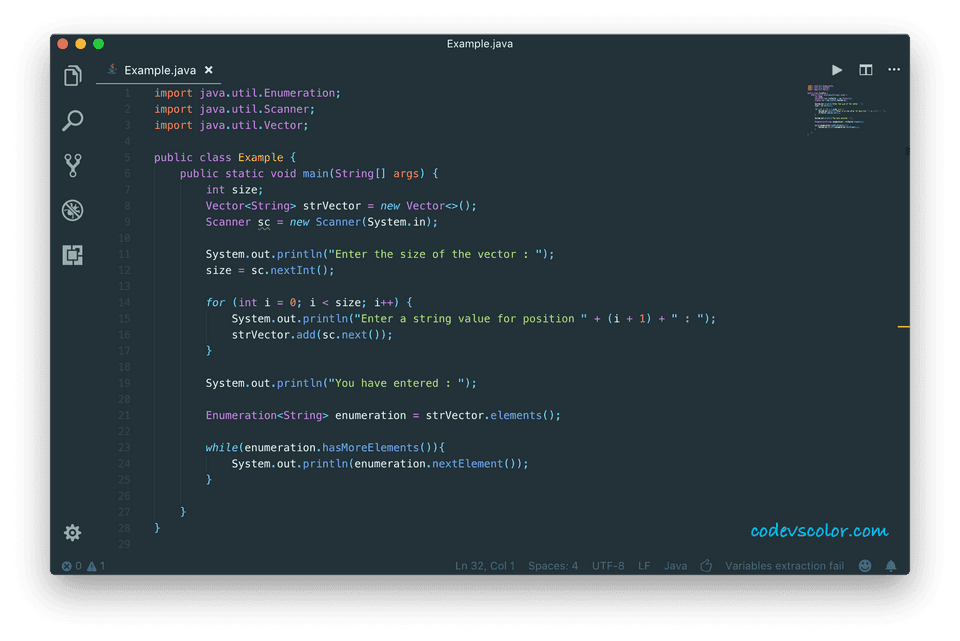Open more editor actions with the ellipsis

893,70
